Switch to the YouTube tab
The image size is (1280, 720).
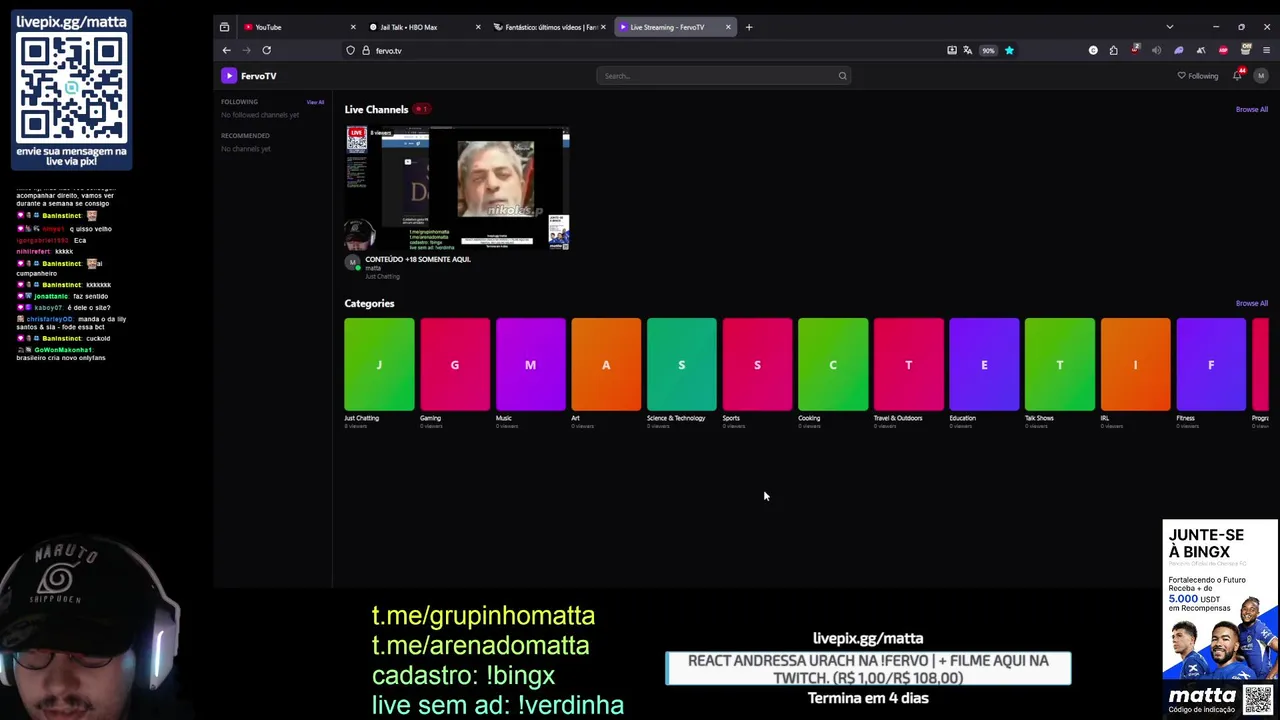pyautogui.click(x=298, y=27)
